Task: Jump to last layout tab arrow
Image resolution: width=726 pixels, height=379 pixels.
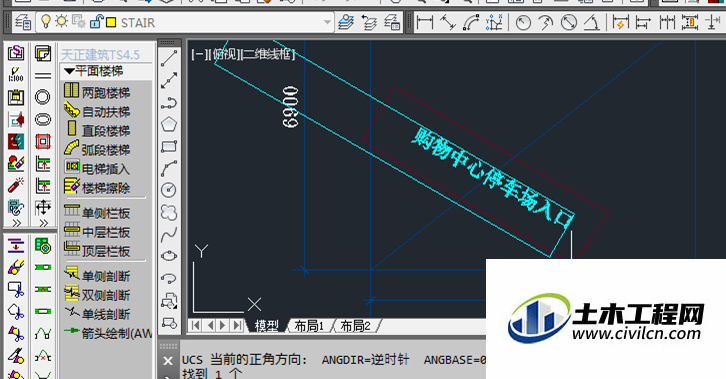Action: [238, 325]
